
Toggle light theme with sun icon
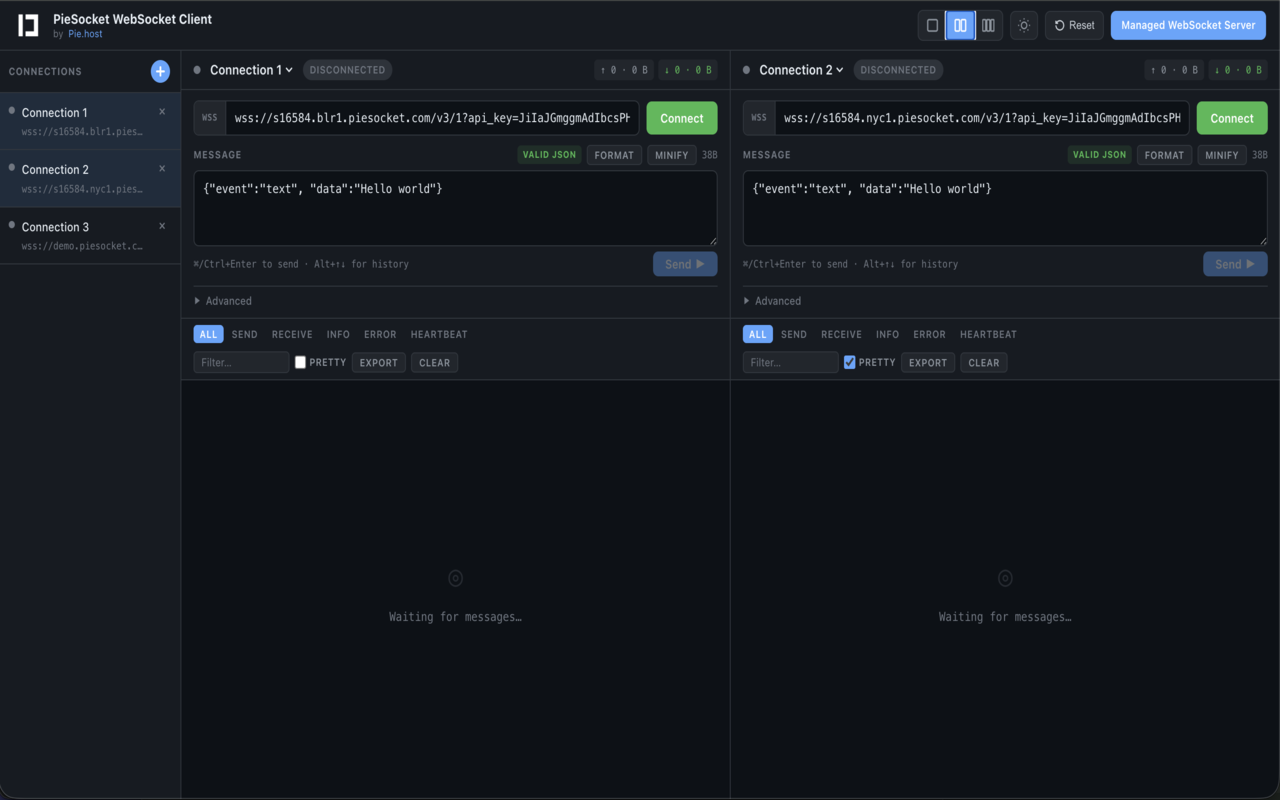click(x=1024, y=25)
